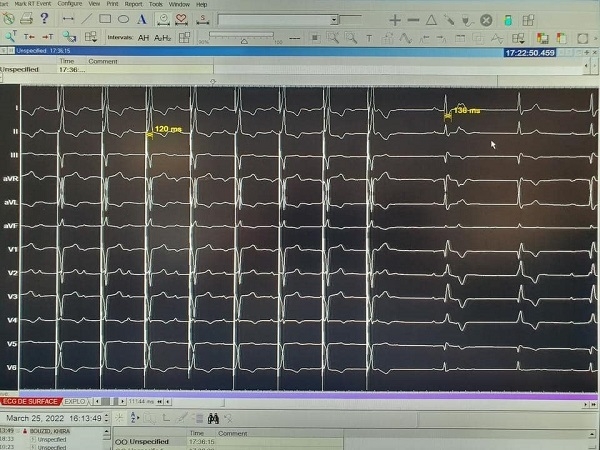Adjust the sweep speed slider handle

244,41
